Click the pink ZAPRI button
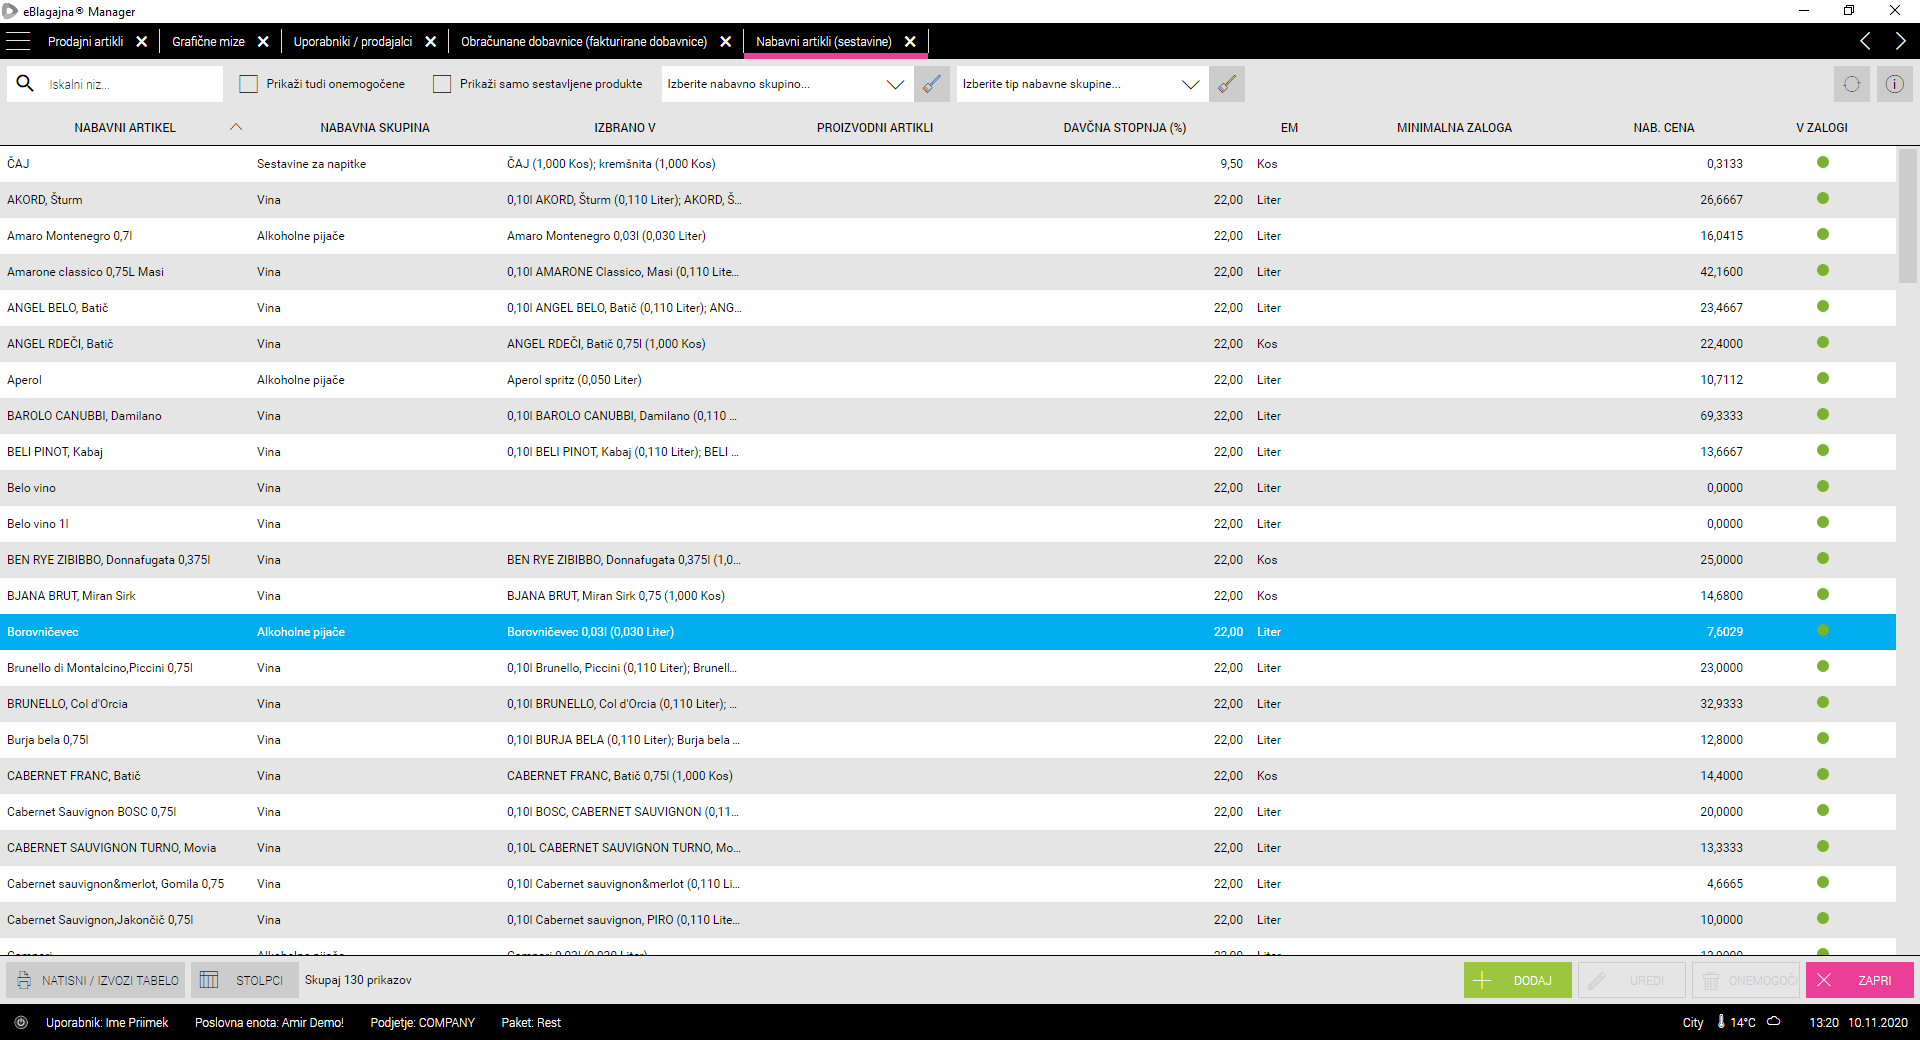The width and height of the screenshot is (1920, 1040). coord(1860,980)
